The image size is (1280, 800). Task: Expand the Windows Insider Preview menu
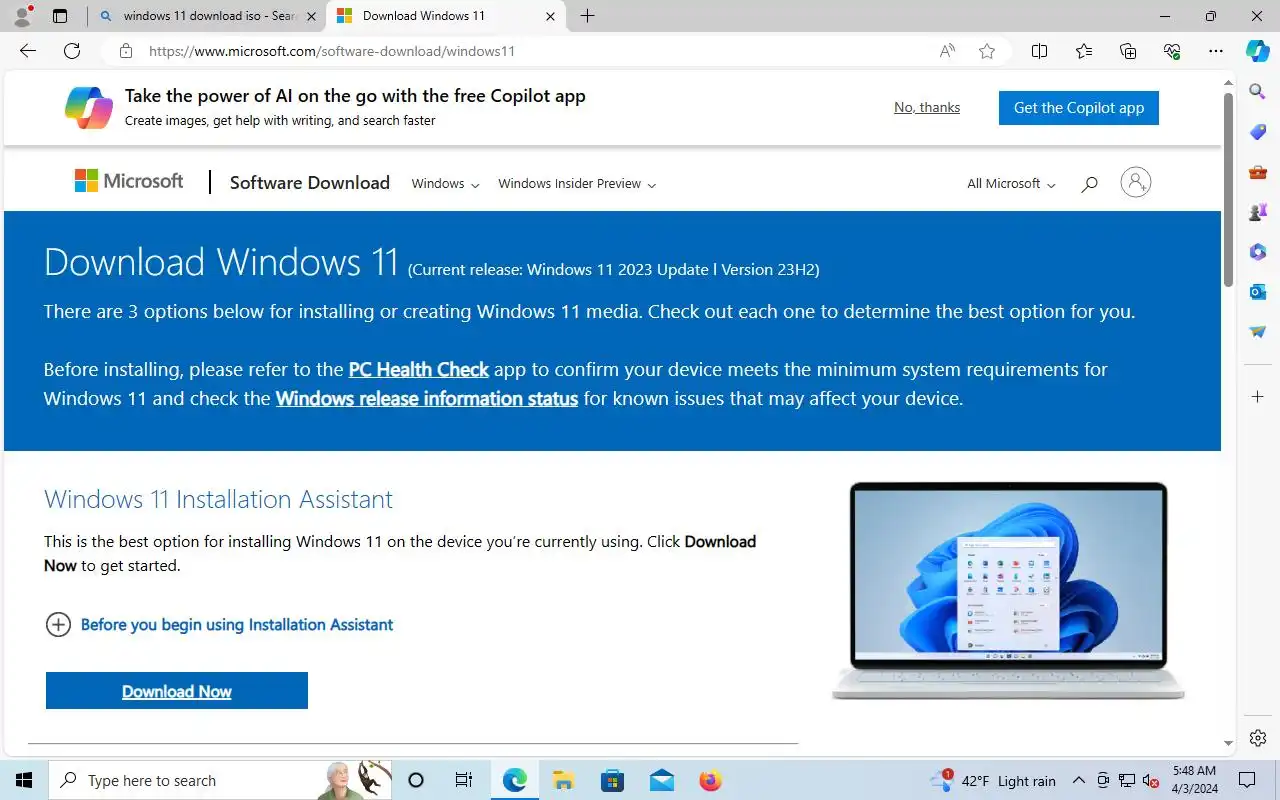click(x=577, y=184)
